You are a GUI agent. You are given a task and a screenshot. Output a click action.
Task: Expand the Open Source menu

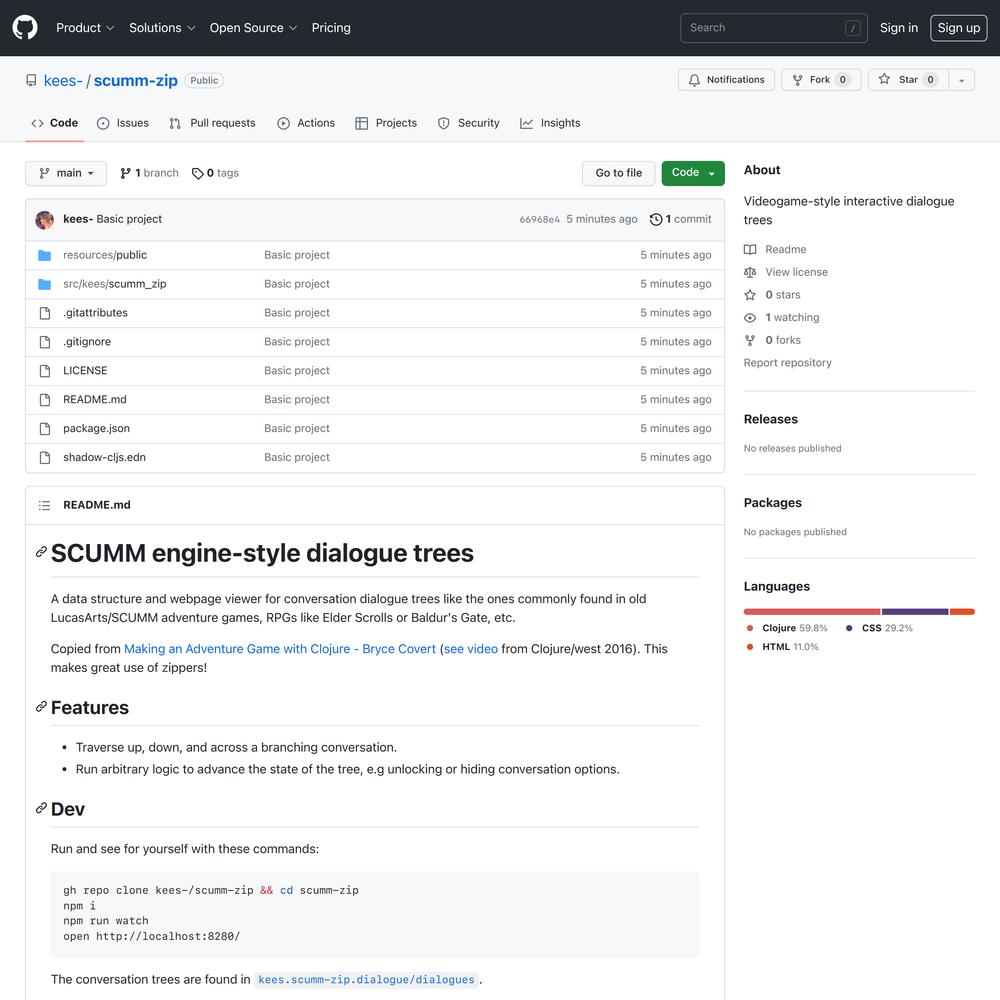pos(253,28)
